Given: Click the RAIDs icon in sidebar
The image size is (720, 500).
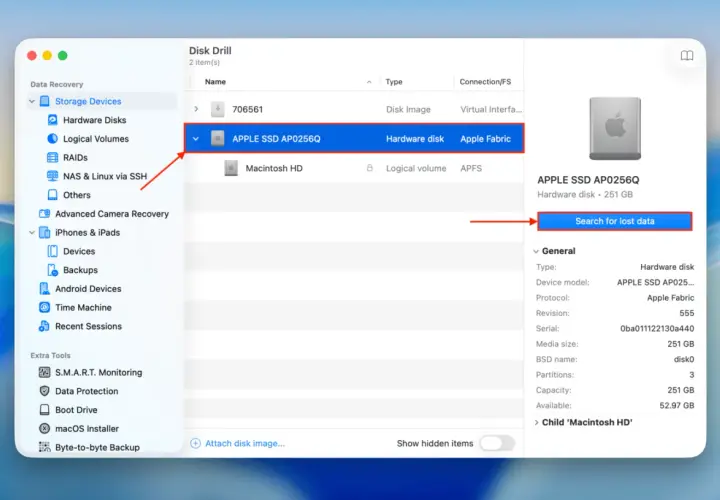Looking at the screenshot, I should (x=52, y=157).
